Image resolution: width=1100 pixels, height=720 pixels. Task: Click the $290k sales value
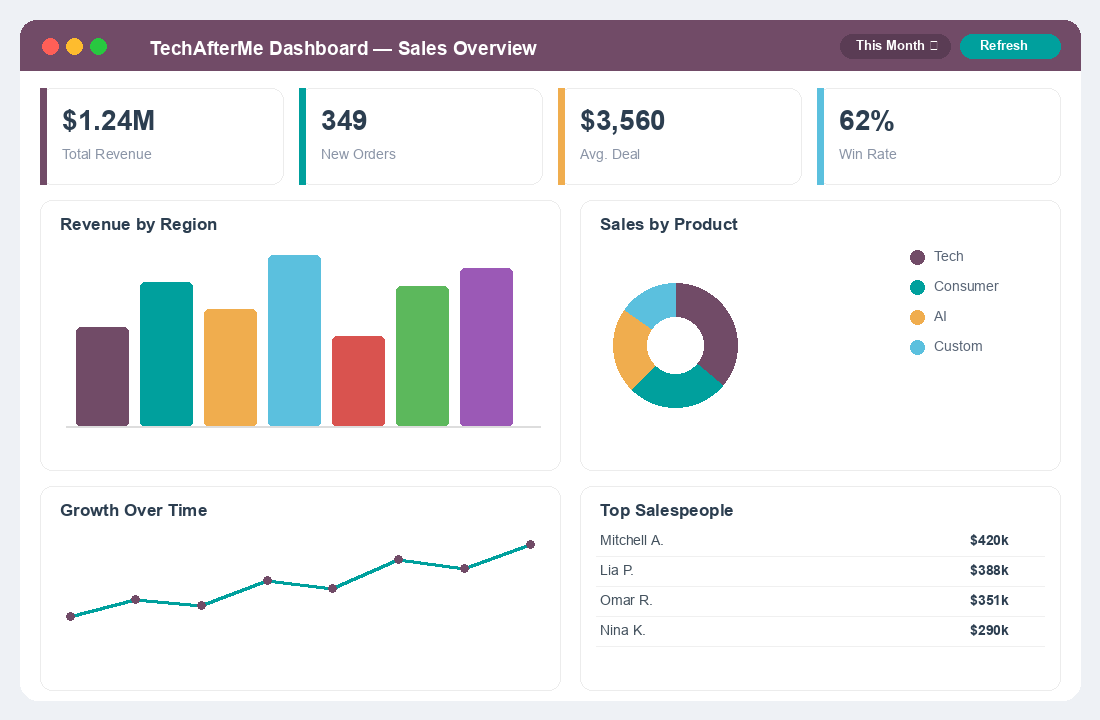989,631
